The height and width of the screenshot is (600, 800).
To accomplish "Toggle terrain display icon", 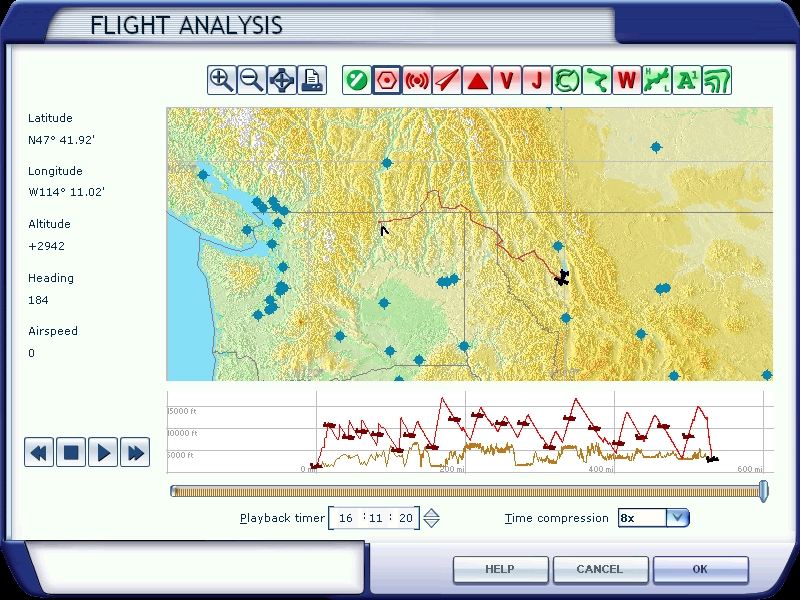I will (717, 80).
